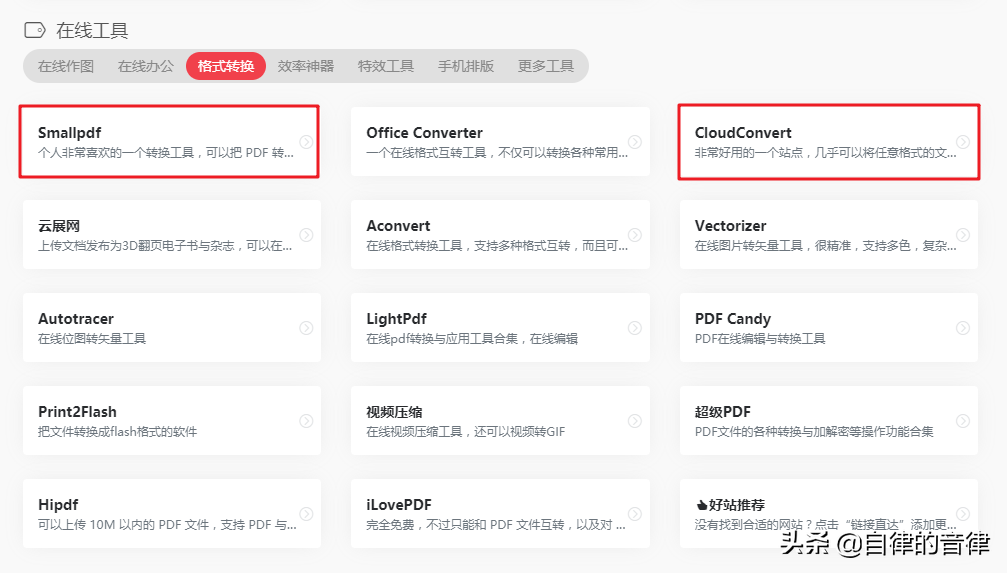
Task: Click the arrow icon on Office Converter card
Action: pos(635,141)
